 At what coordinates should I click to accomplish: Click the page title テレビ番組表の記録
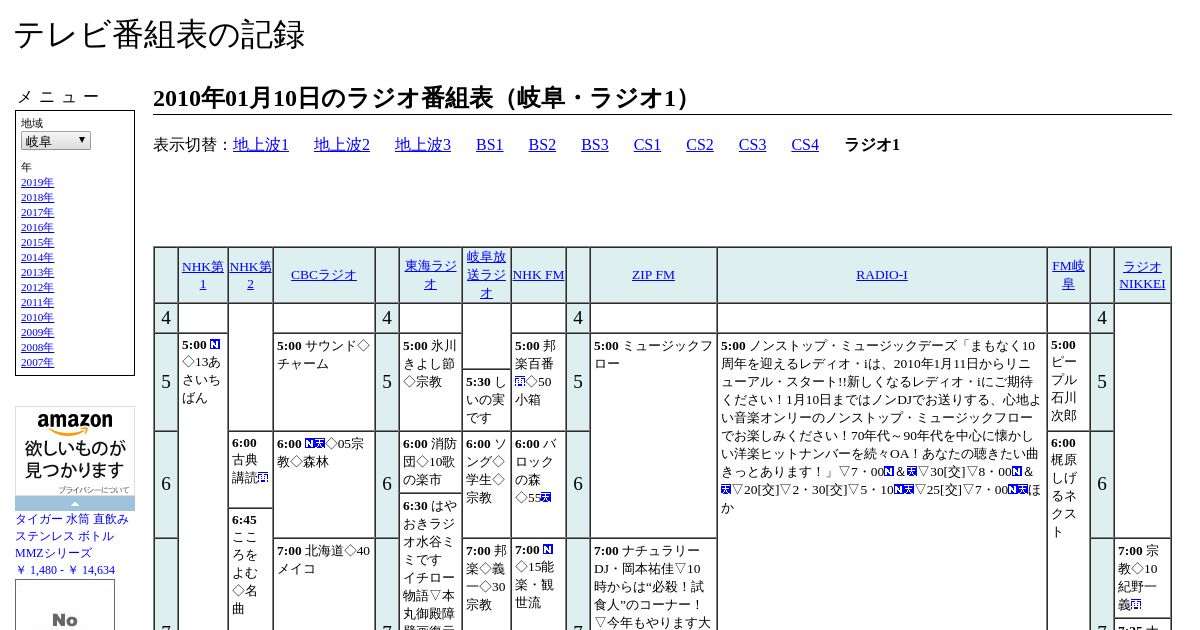tap(159, 35)
